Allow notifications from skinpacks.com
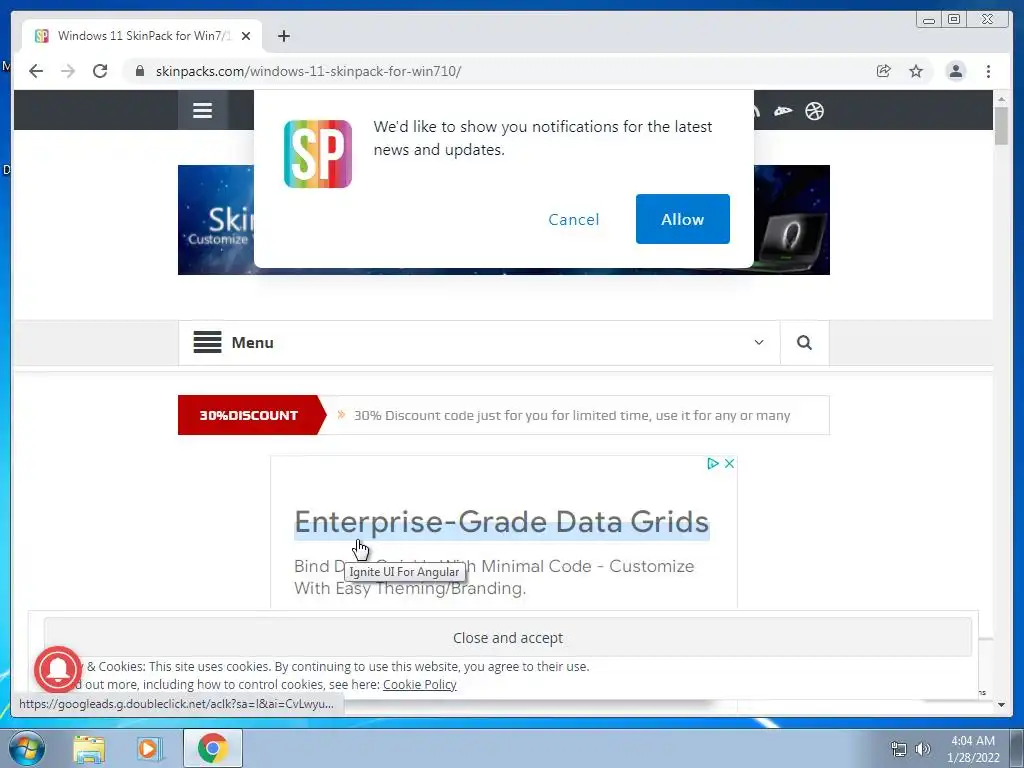 682,219
